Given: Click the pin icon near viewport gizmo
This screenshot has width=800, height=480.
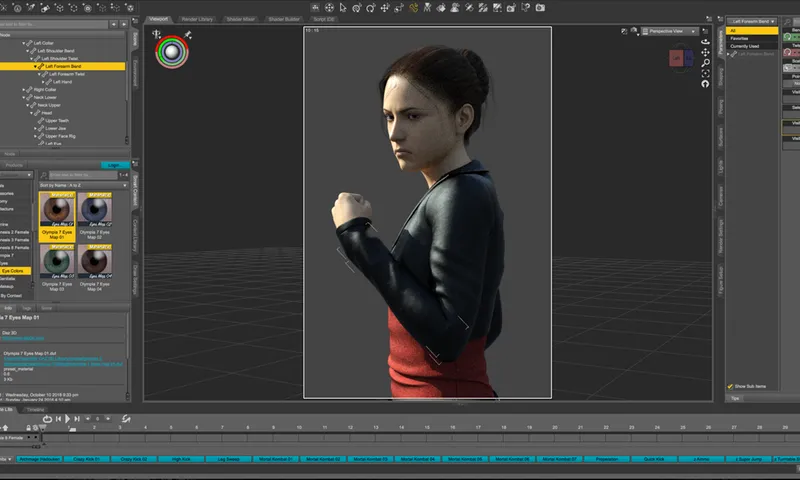Looking at the screenshot, I should (189, 34).
